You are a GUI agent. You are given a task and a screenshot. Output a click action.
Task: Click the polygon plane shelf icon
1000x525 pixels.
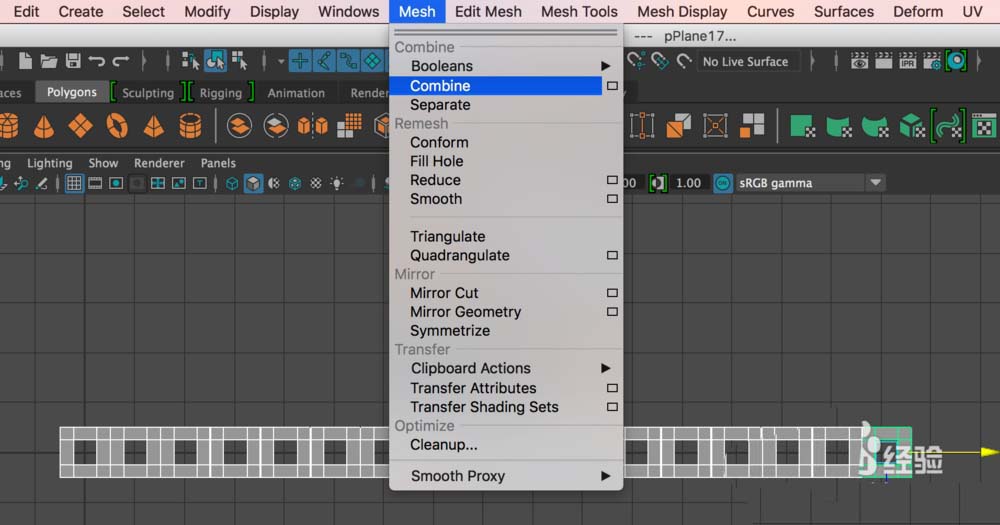[x=80, y=126]
